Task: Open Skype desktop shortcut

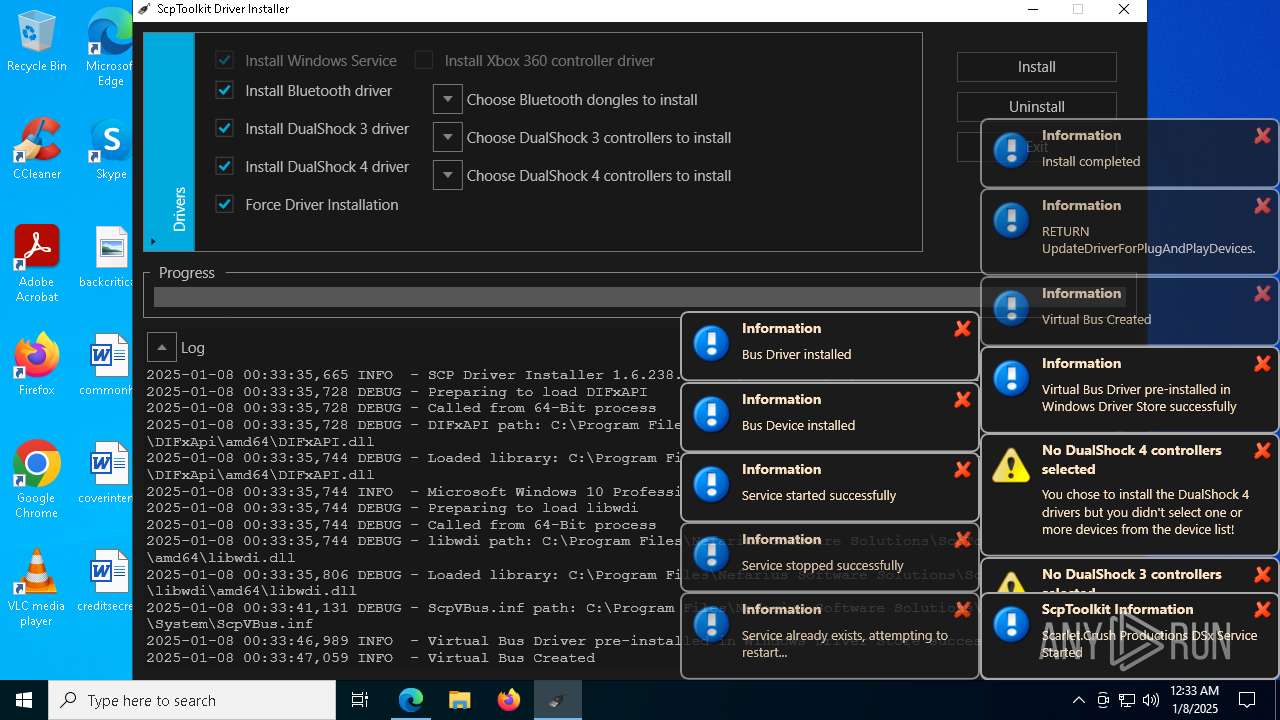Action: click(x=111, y=149)
